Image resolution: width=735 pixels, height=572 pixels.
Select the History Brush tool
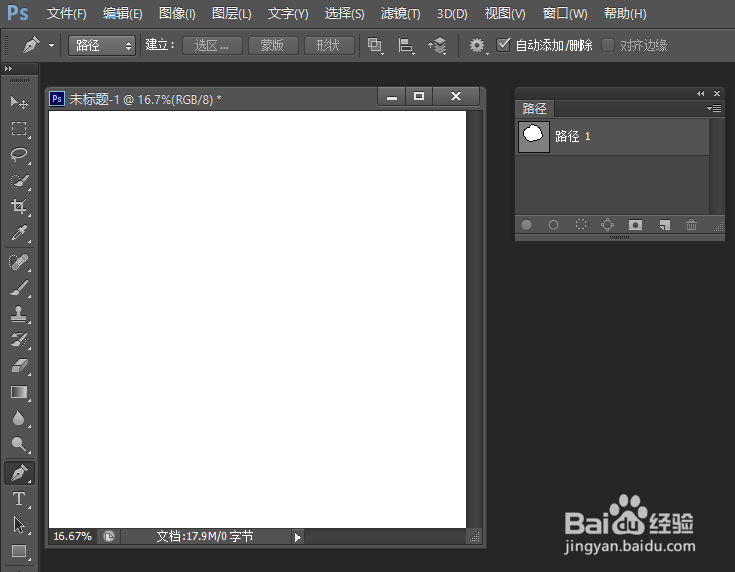click(x=19, y=339)
